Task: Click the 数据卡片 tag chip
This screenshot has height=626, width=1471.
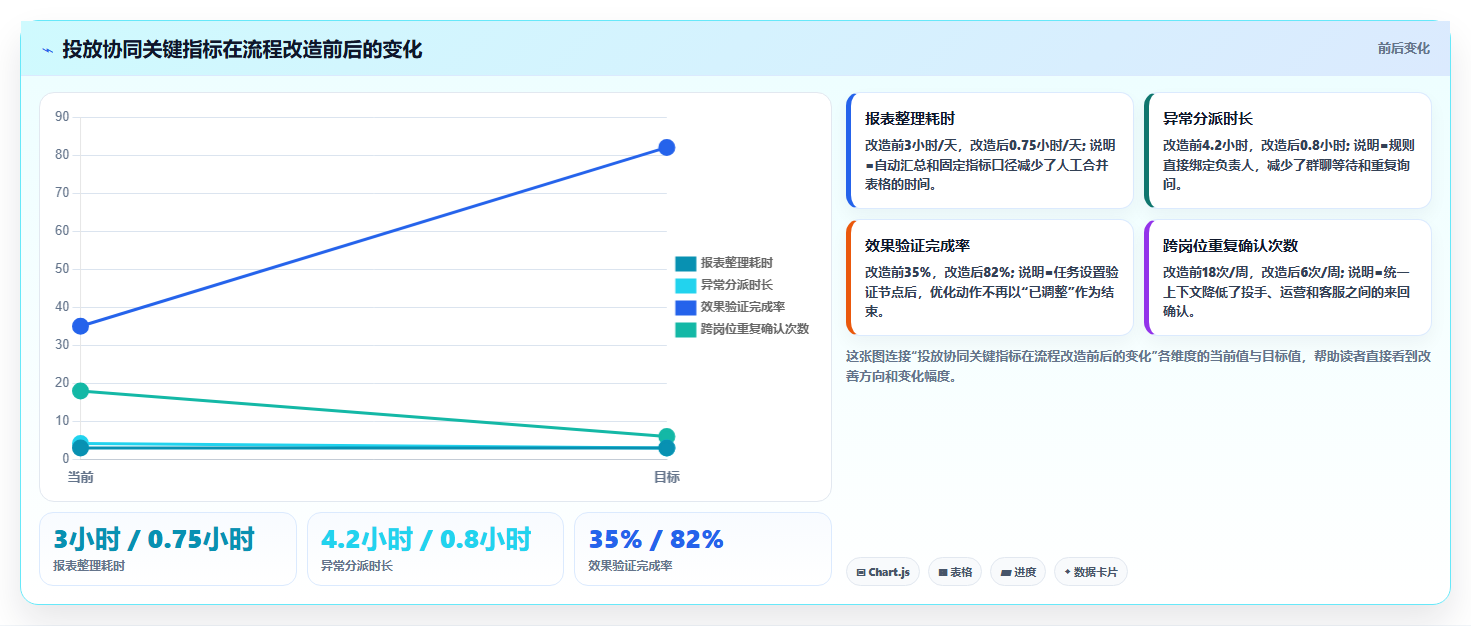Action: (1091, 572)
